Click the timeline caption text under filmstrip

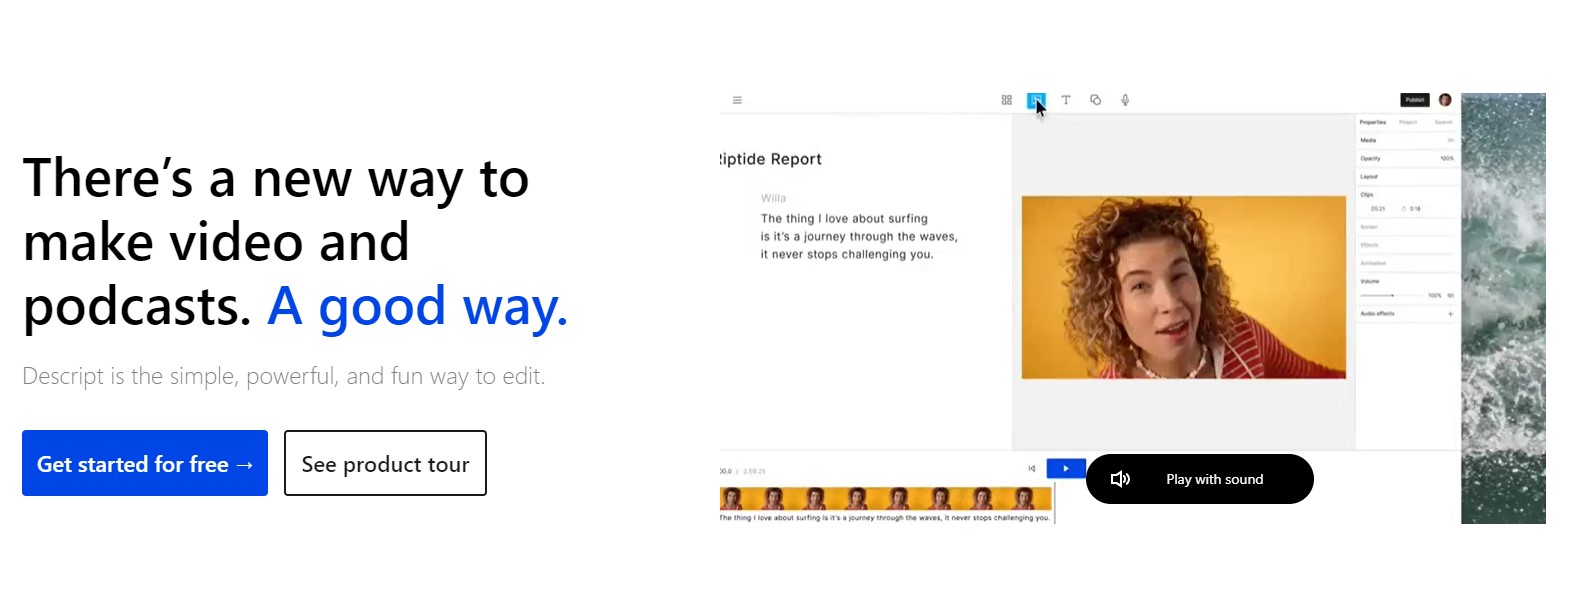[885, 518]
